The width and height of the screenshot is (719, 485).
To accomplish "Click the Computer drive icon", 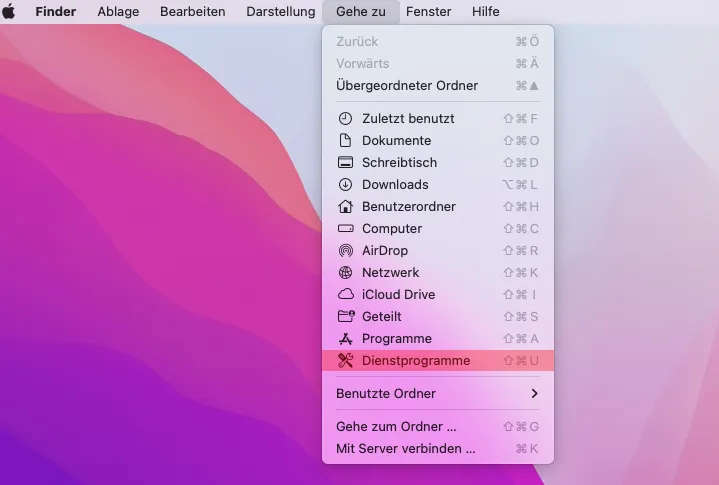I will [x=345, y=228].
